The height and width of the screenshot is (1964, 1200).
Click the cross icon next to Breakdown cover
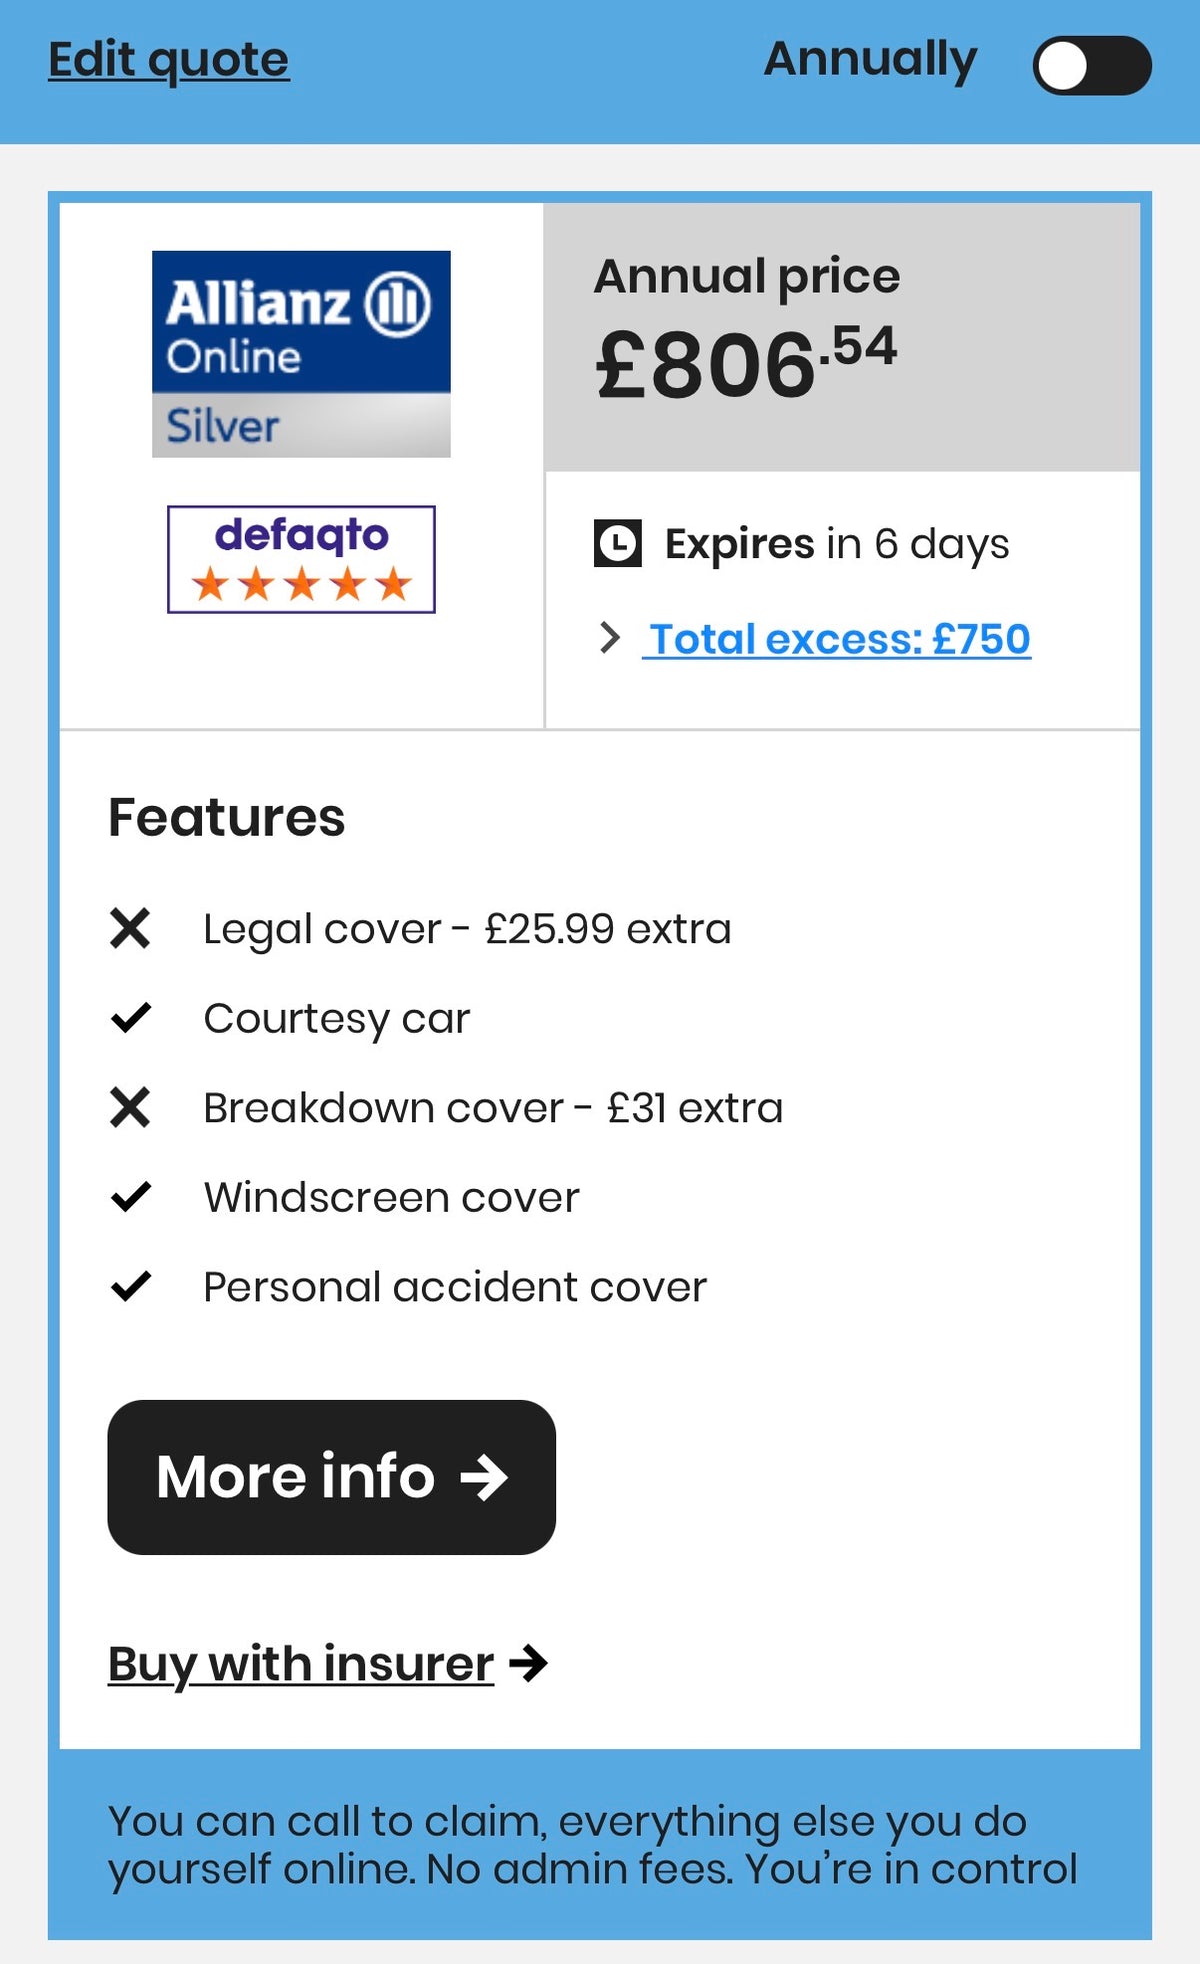point(130,1108)
